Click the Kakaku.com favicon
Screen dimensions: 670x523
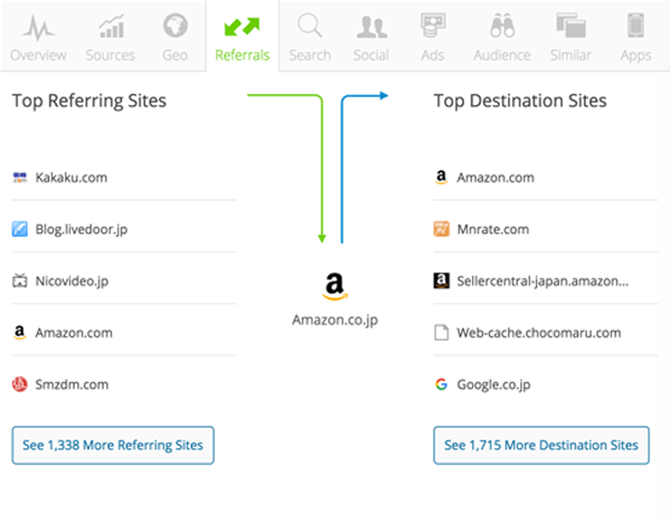click(20, 177)
